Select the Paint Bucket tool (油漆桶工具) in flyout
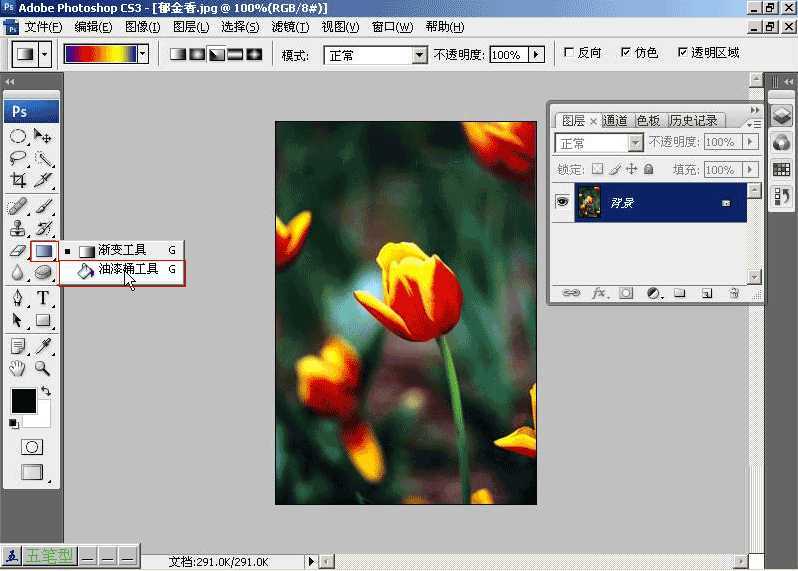Image resolution: width=798 pixels, height=571 pixels. coord(127,270)
